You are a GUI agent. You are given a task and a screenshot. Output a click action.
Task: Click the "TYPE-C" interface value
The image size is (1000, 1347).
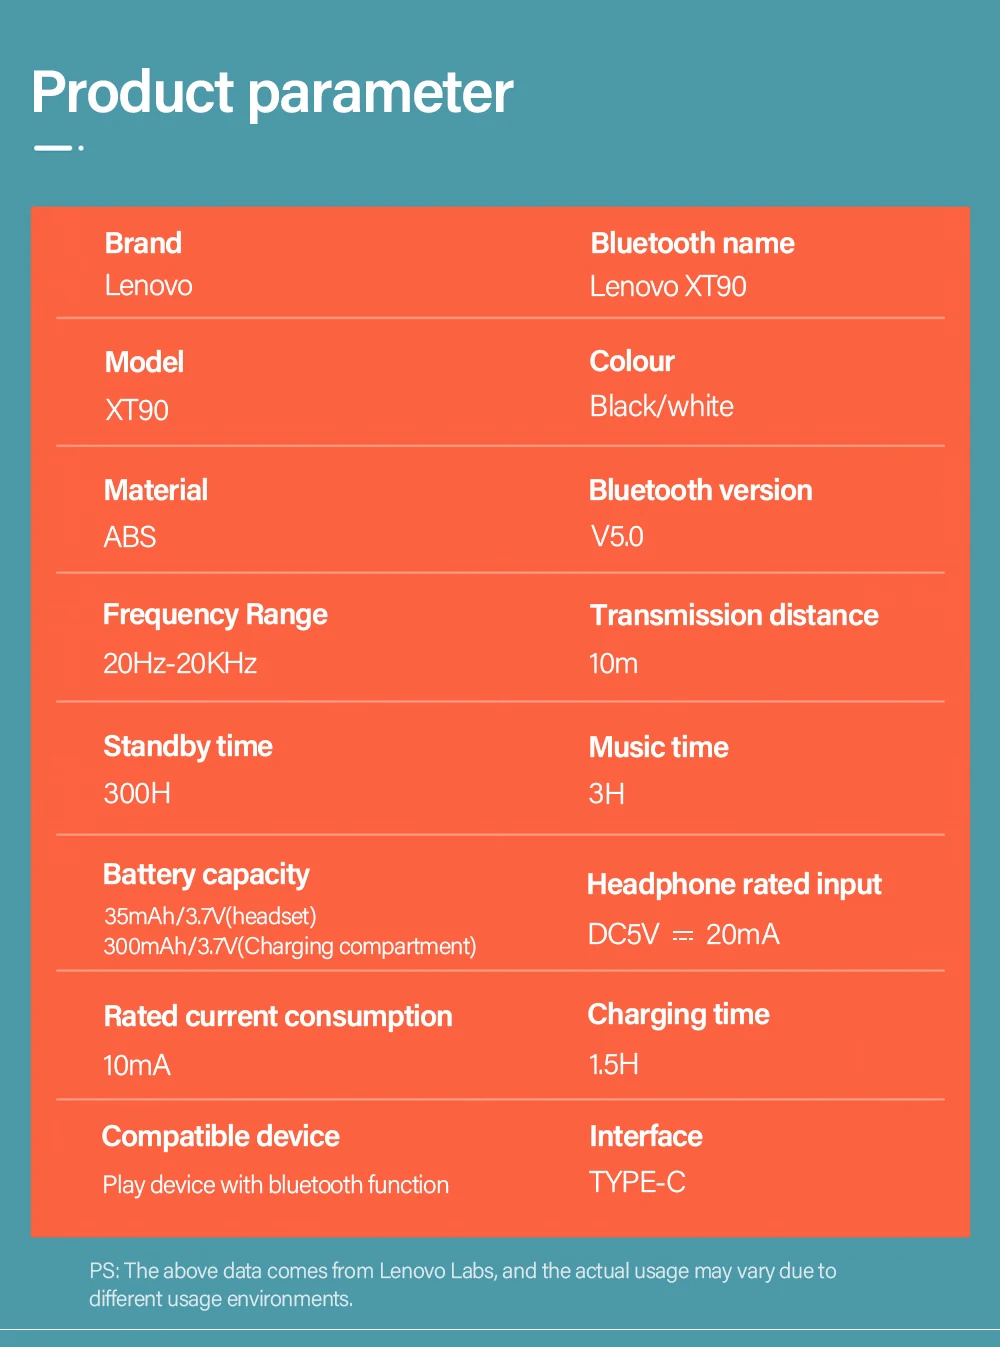pos(637,1182)
